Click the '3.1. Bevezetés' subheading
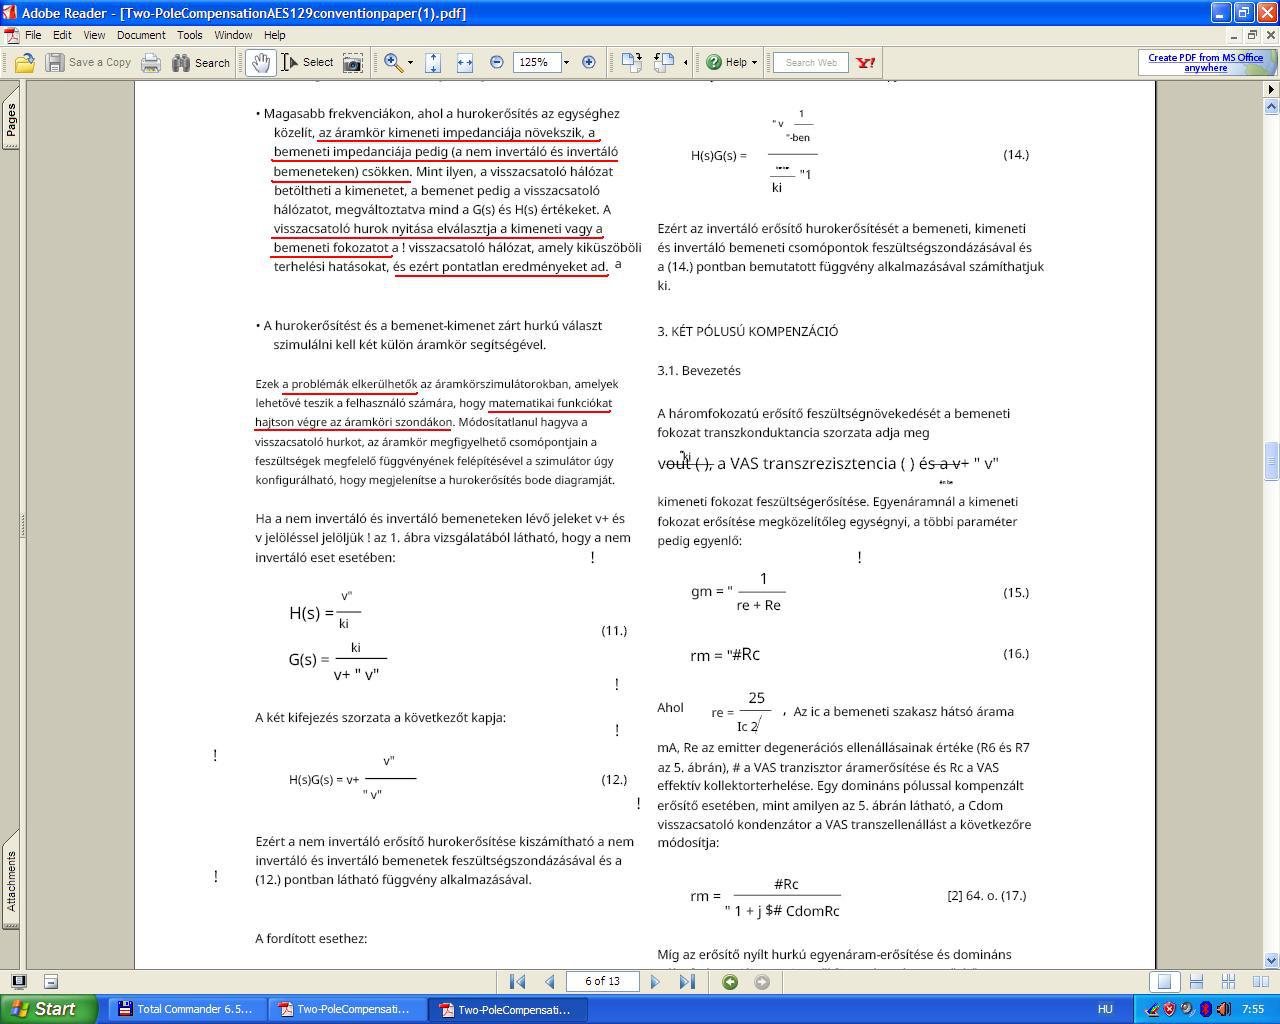 (x=699, y=370)
